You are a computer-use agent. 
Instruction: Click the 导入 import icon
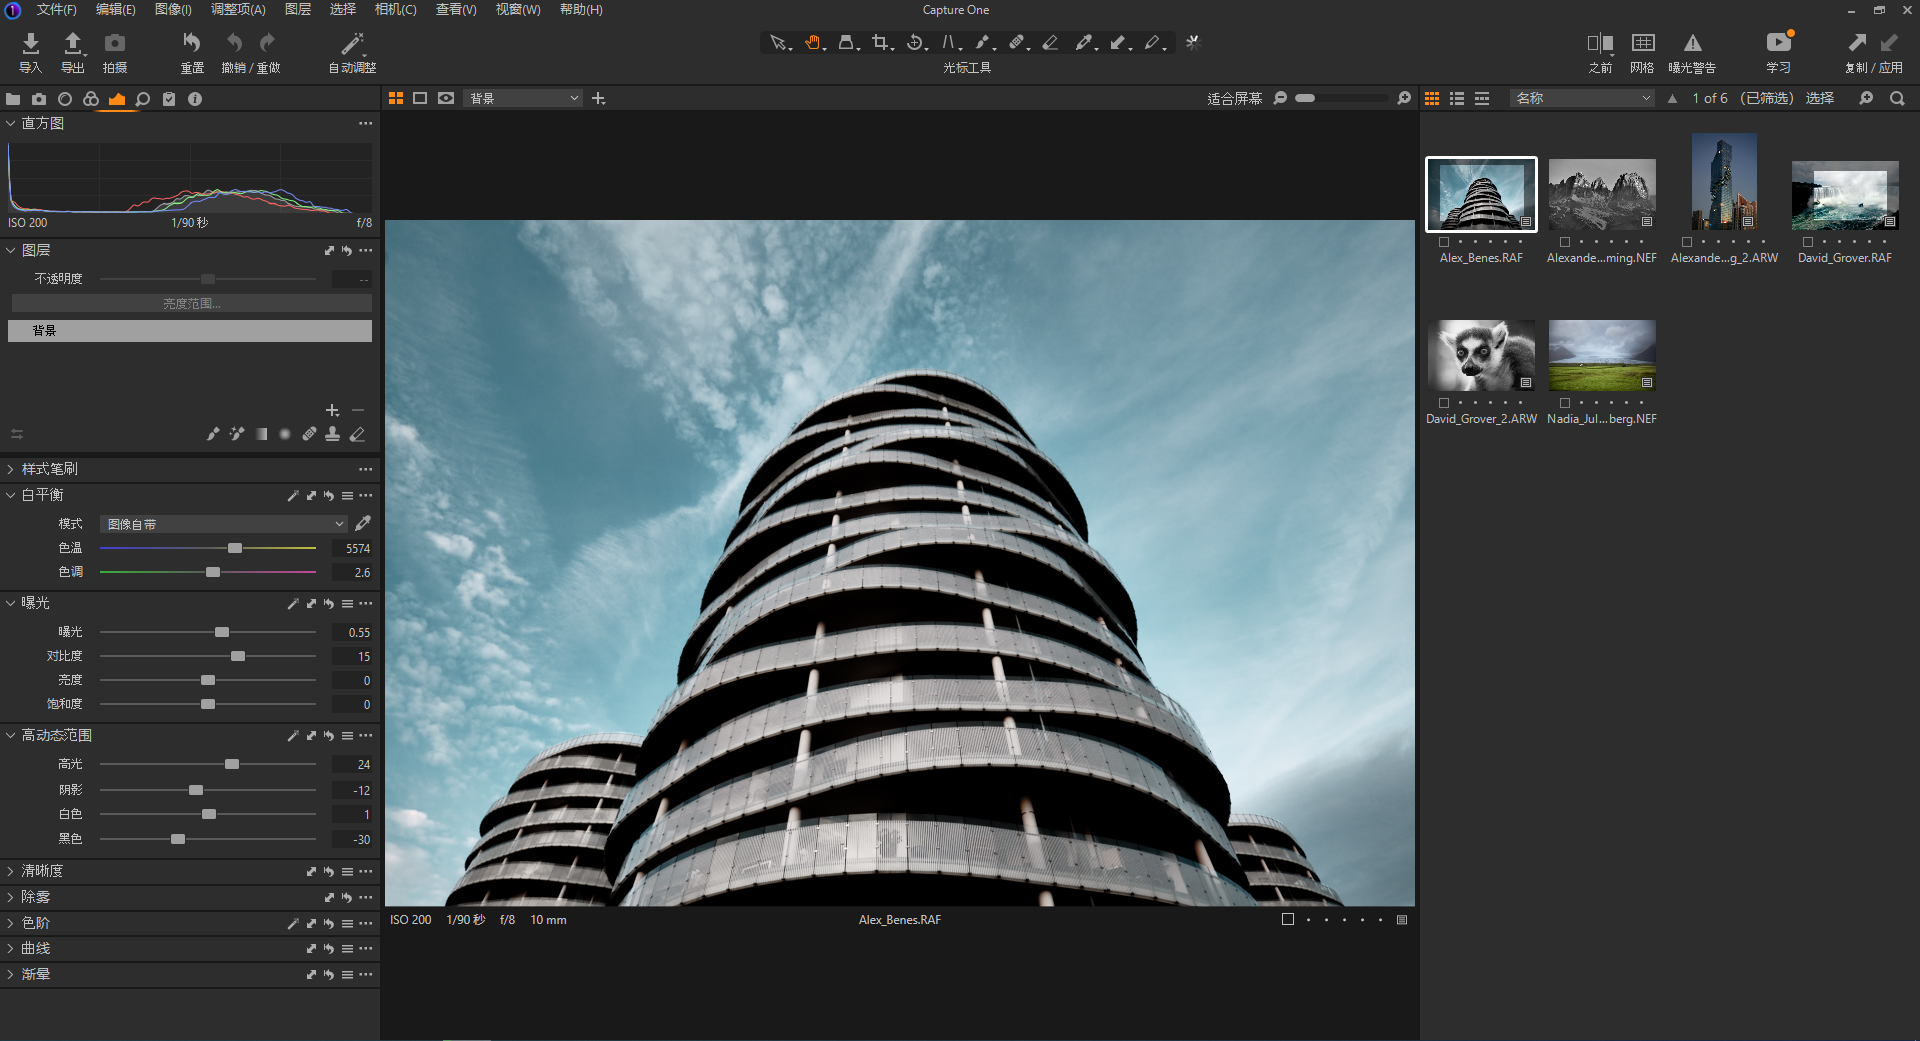(x=30, y=43)
